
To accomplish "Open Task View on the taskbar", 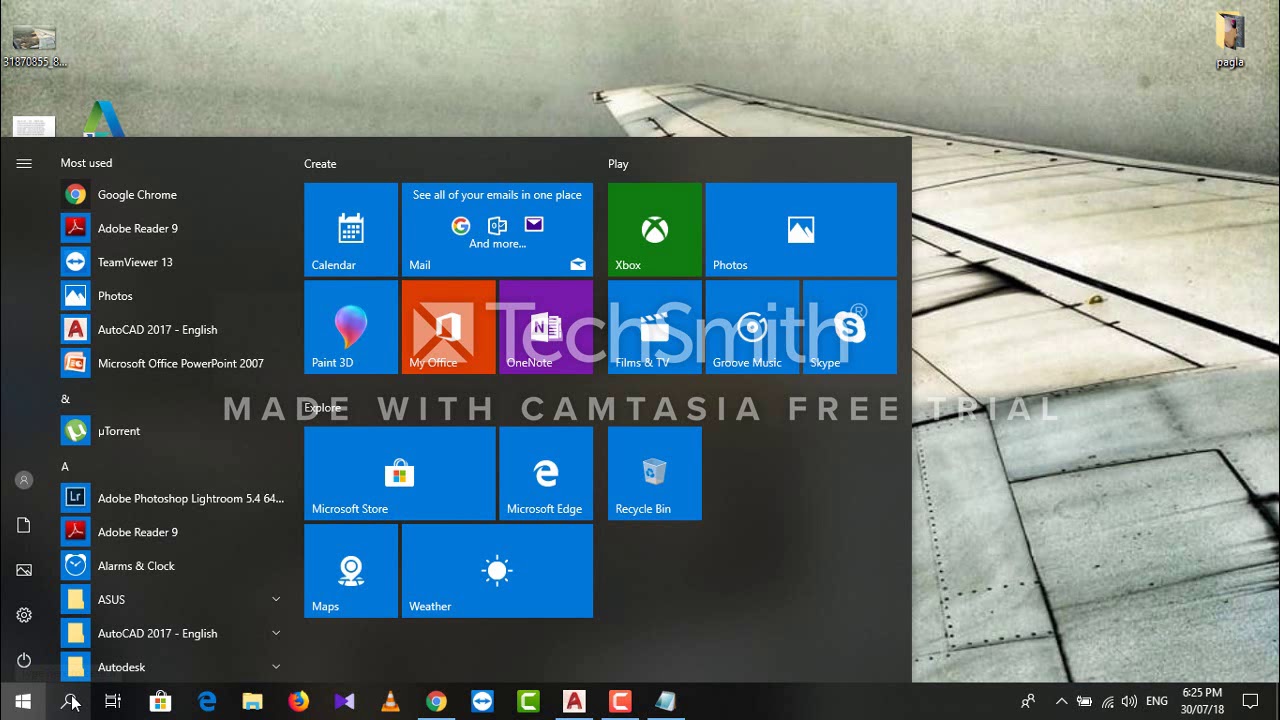I will click(113, 701).
